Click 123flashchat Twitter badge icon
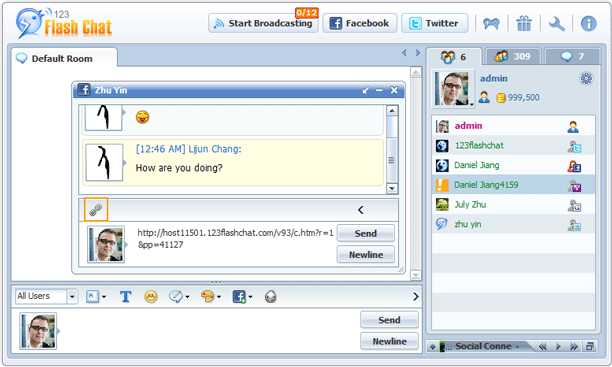 coord(574,146)
